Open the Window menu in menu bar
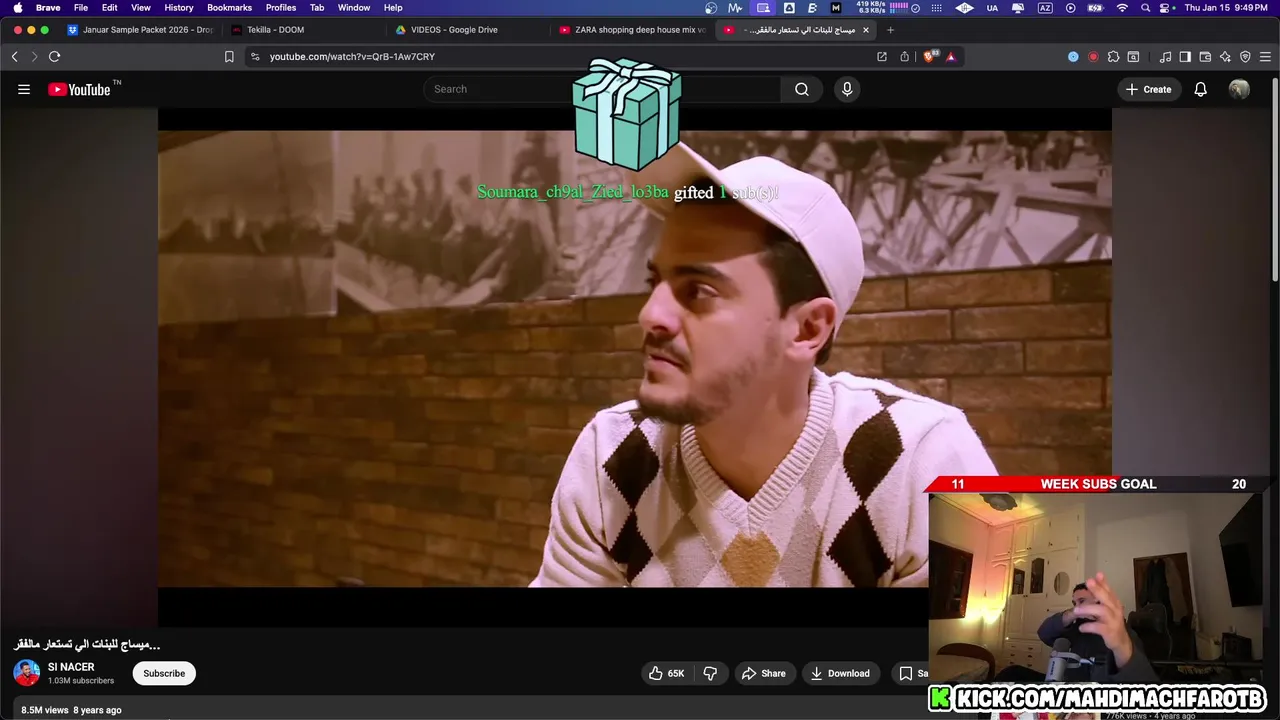This screenshot has height=720, width=1280. 354,7
